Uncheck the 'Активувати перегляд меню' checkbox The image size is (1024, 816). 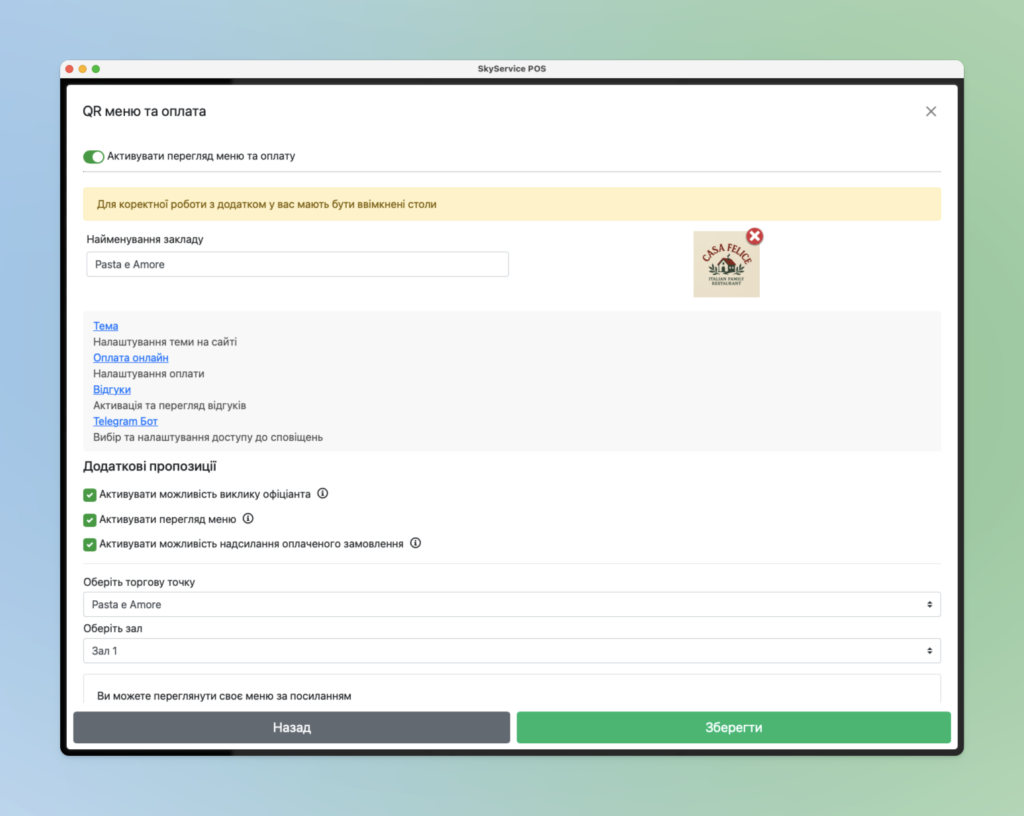point(90,520)
